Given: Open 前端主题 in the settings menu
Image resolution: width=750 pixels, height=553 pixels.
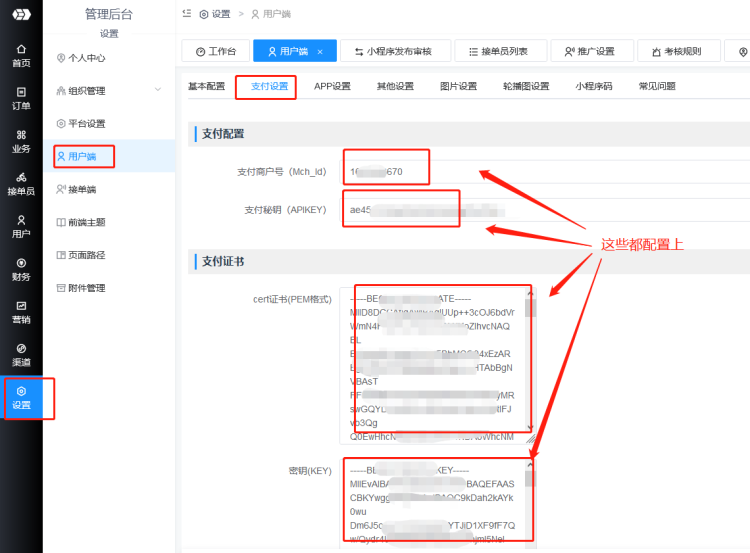Looking at the screenshot, I should click(85, 222).
